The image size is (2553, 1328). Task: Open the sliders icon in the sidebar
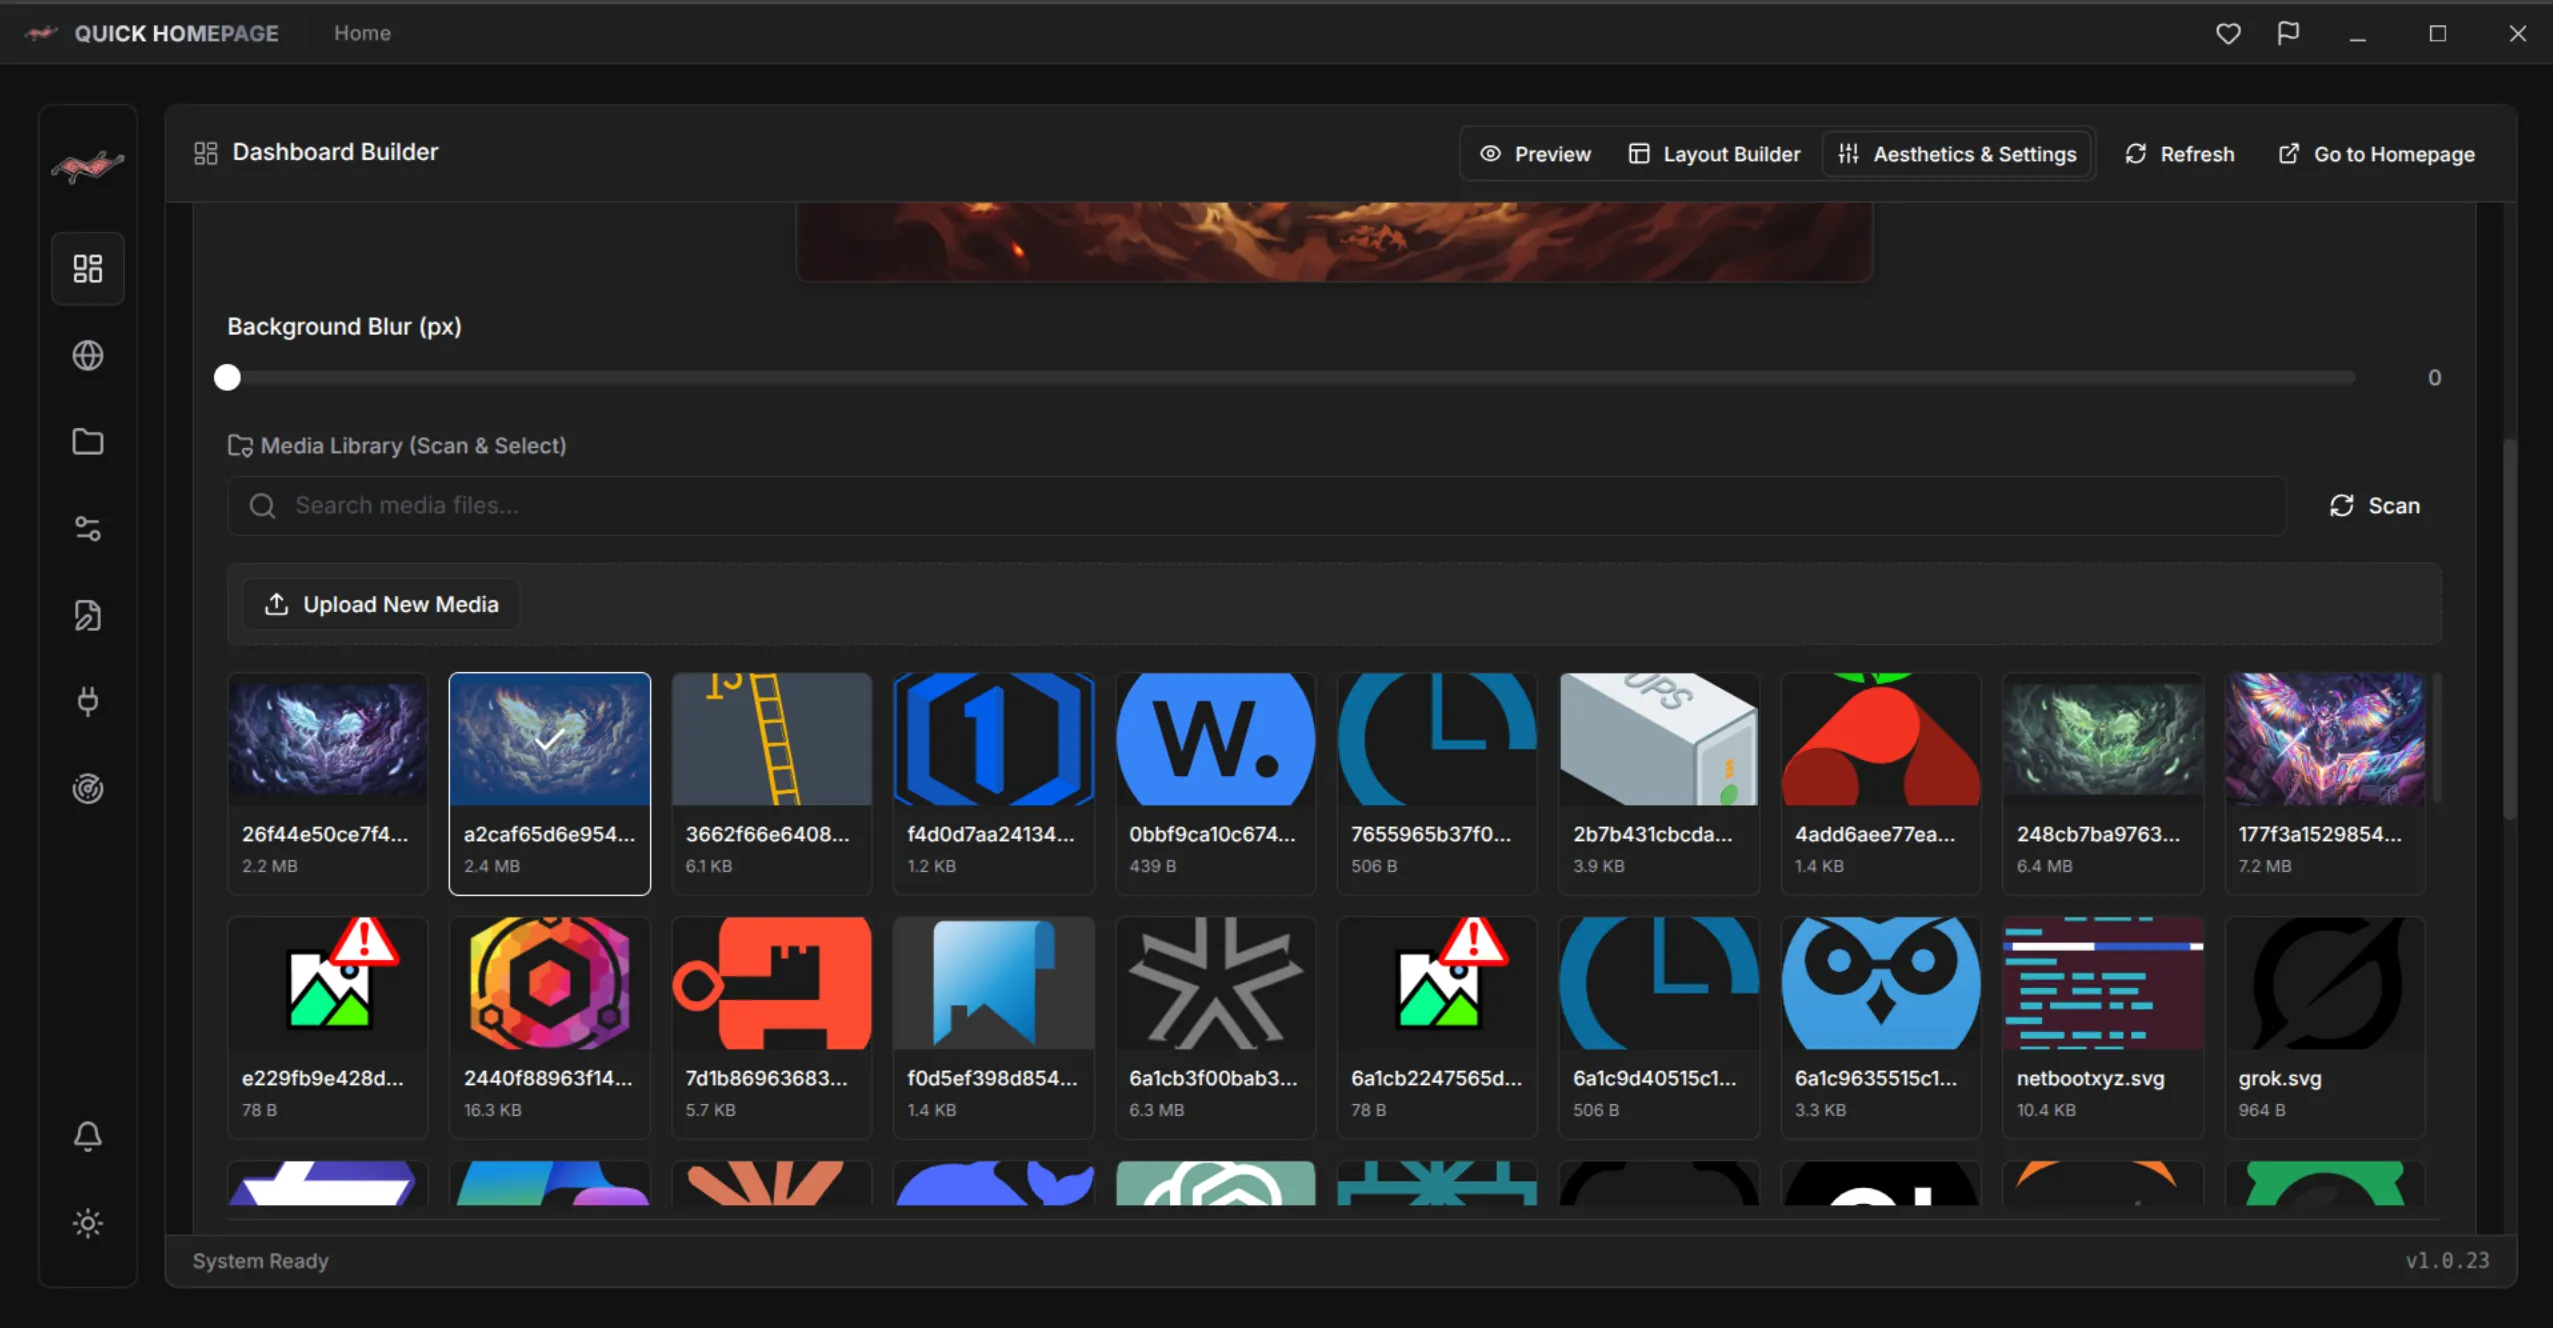click(x=88, y=528)
